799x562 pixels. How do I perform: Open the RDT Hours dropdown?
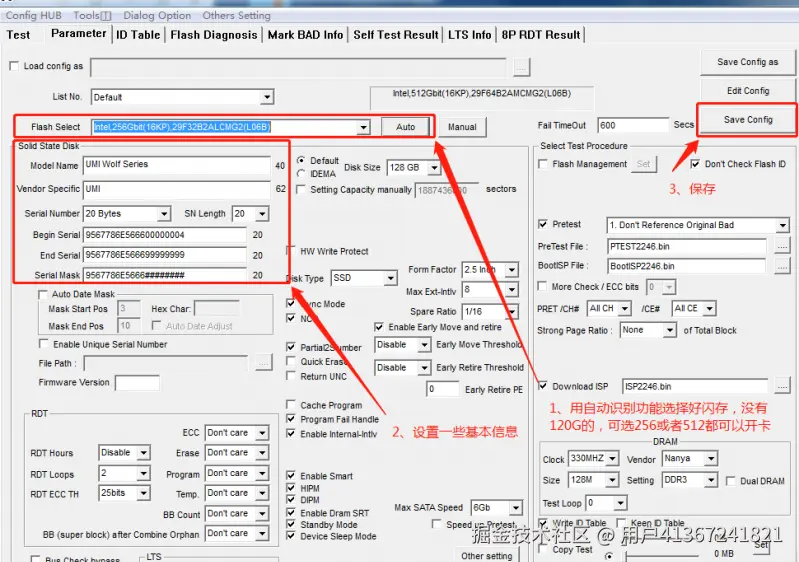tap(144, 452)
